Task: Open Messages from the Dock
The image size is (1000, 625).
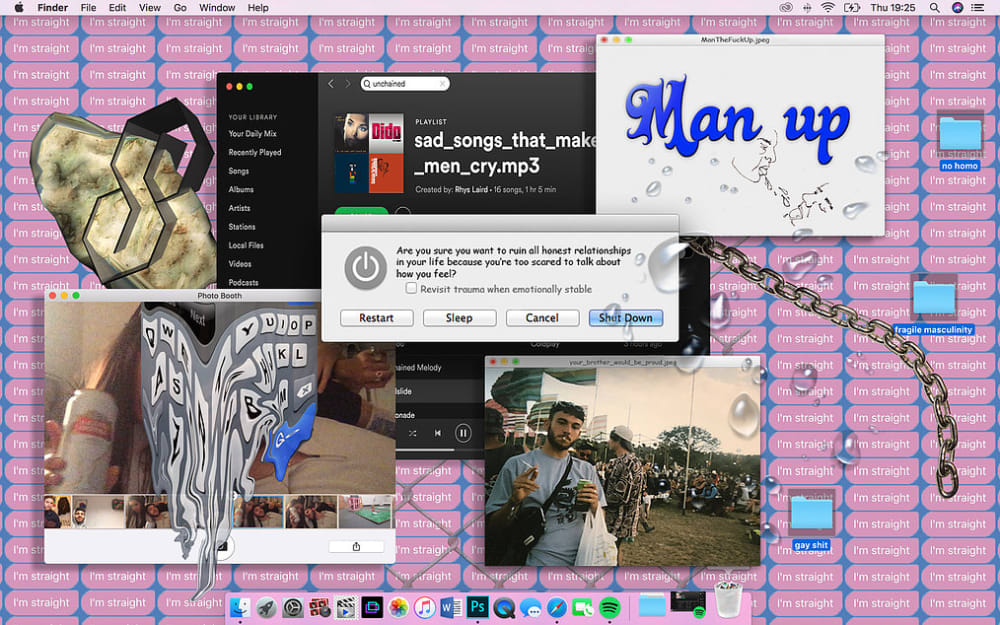Action: click(x=531, y=608)
